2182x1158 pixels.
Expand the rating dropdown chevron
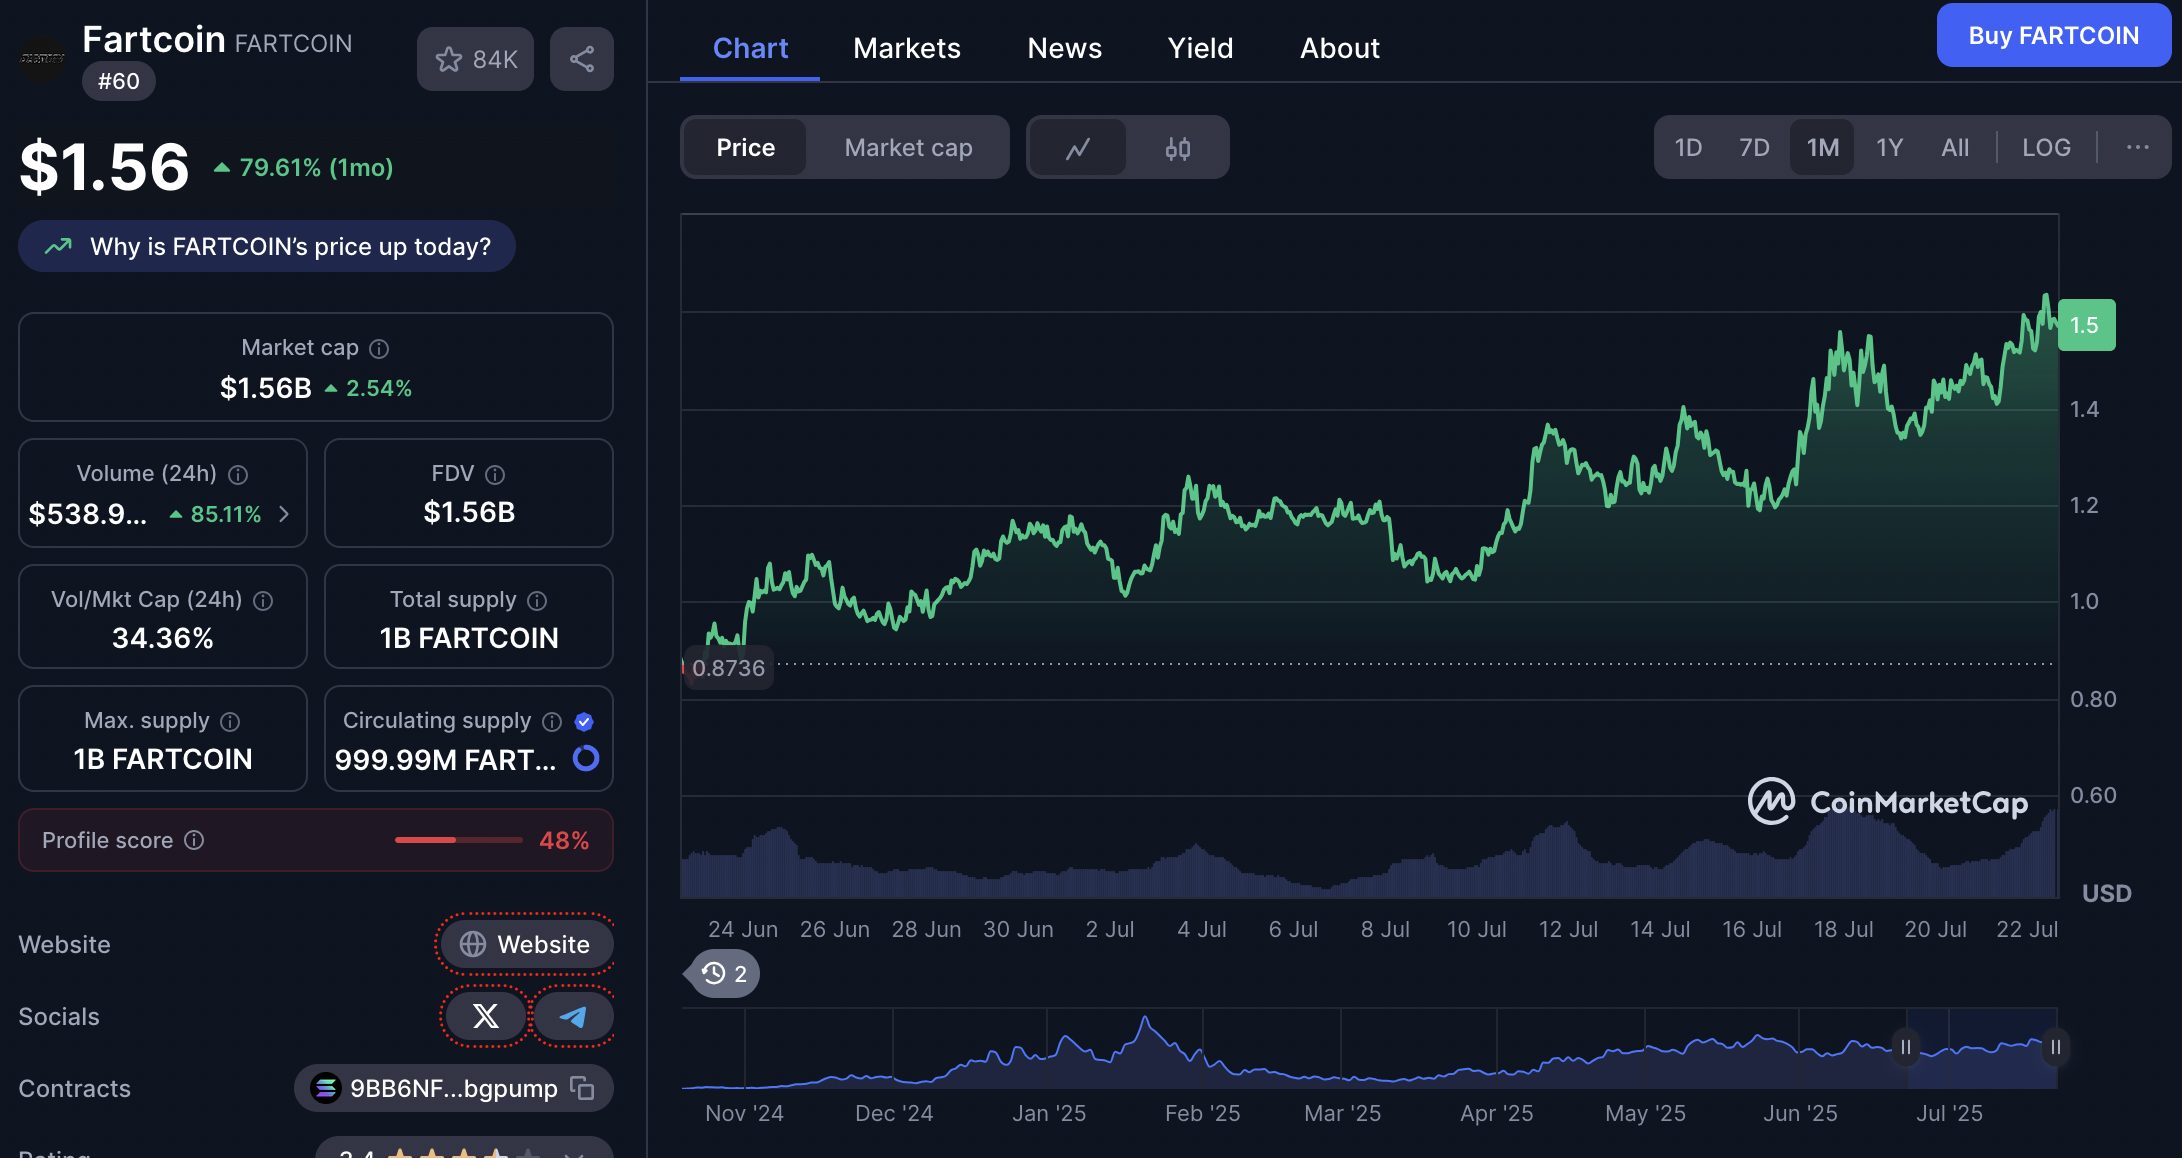point(574,1153)
